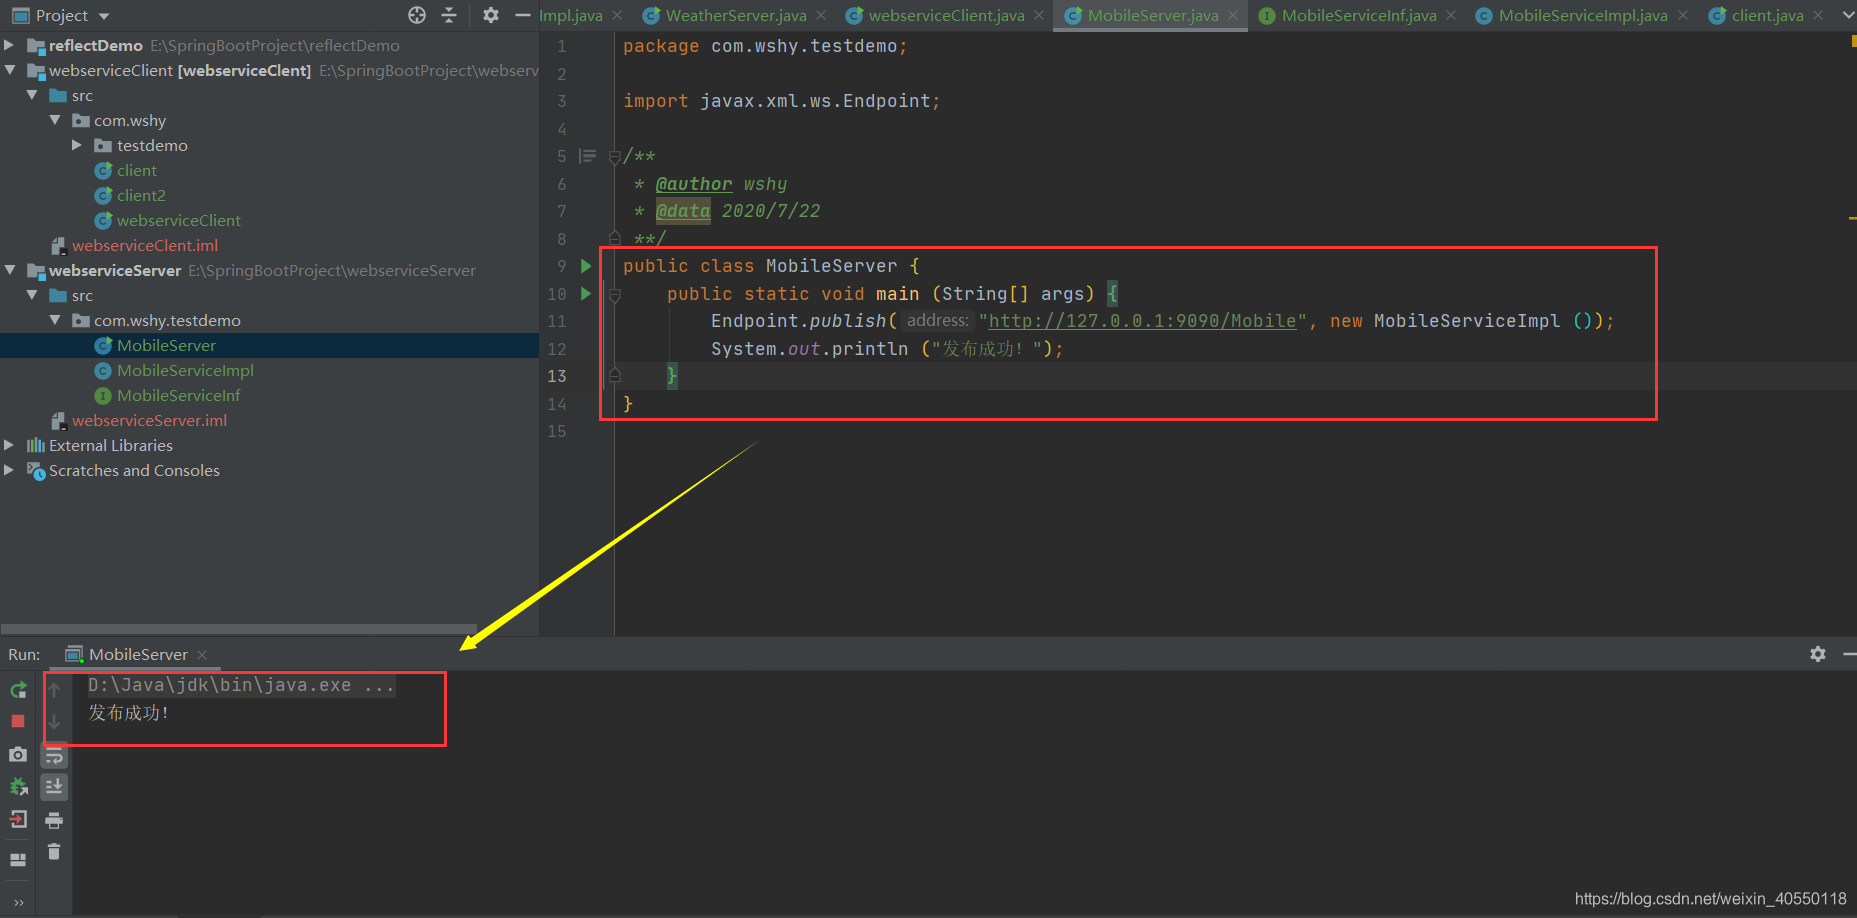The height and width of the screenshot is (918, 1857).
Task: Run main method via gutter arrow on line 10
Action: [586, 294]
